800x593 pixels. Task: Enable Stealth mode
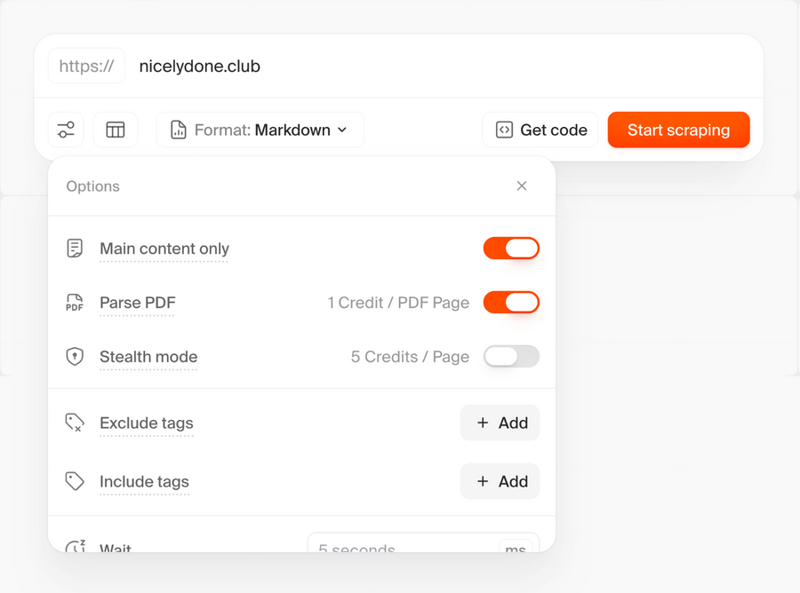point(511,356)
